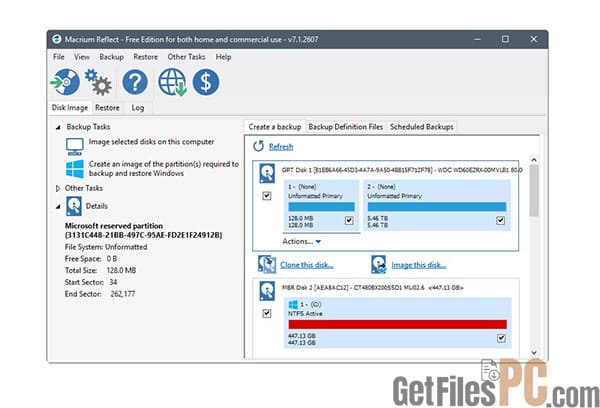Viewport: 600px width, 408px height.
Task: Select the Backup Definition Files tab
Action: [x=346, y=127]
